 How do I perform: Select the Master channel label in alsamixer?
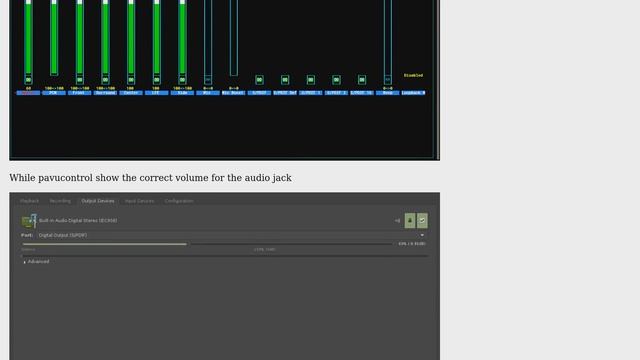point(28,93)
